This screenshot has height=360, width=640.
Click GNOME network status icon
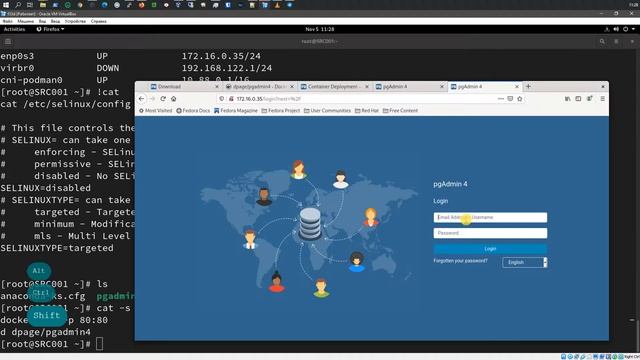(607, 29)
